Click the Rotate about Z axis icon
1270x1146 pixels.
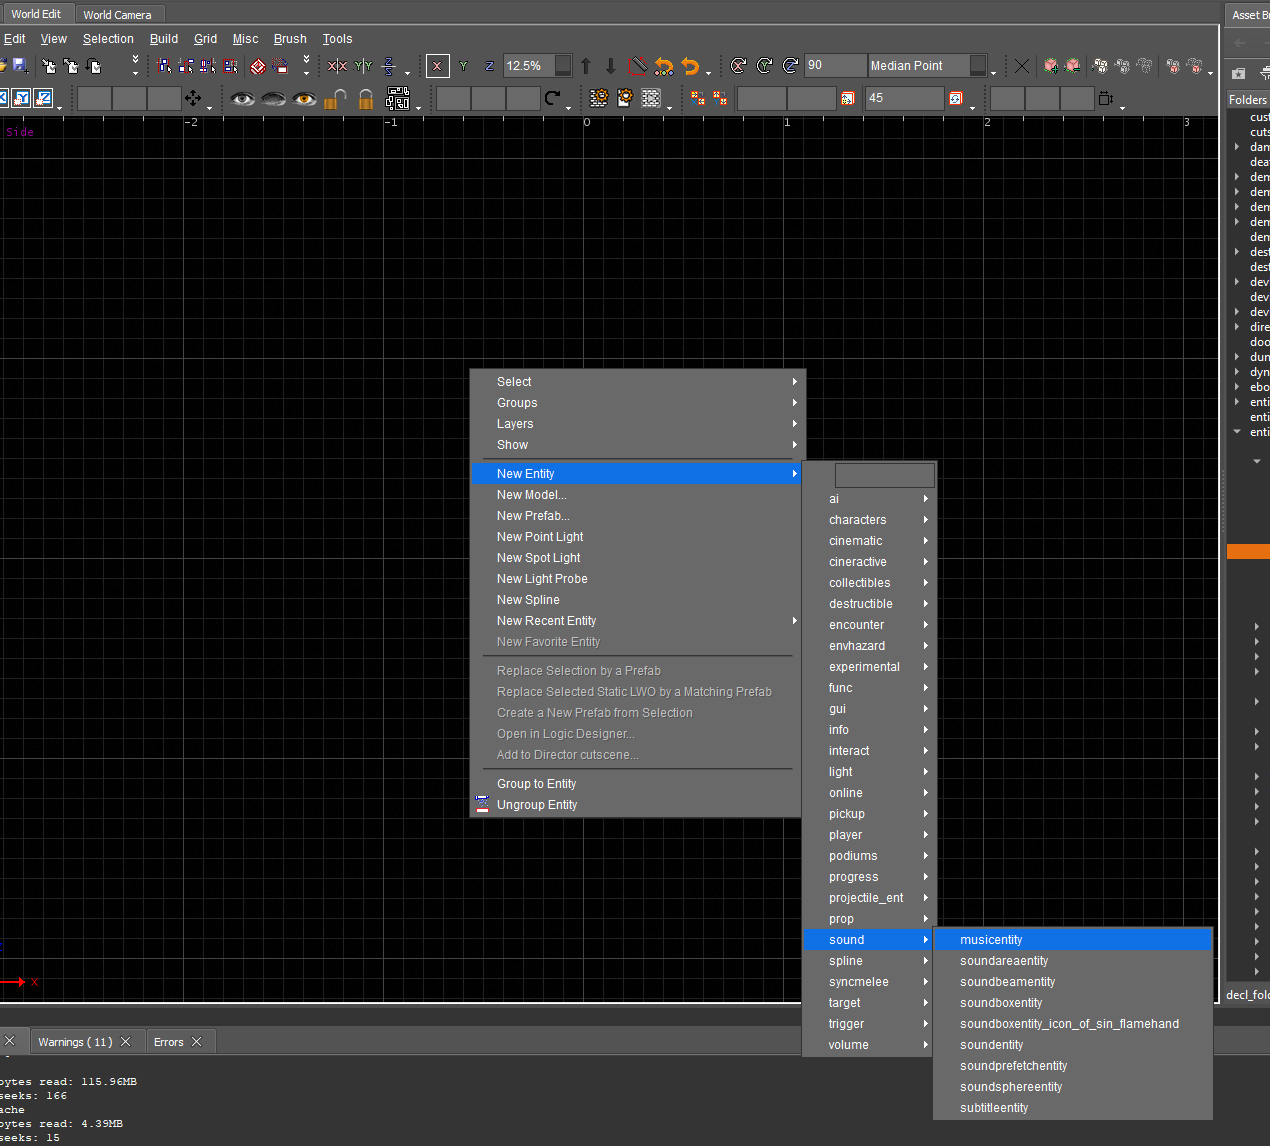coord(790,66)
